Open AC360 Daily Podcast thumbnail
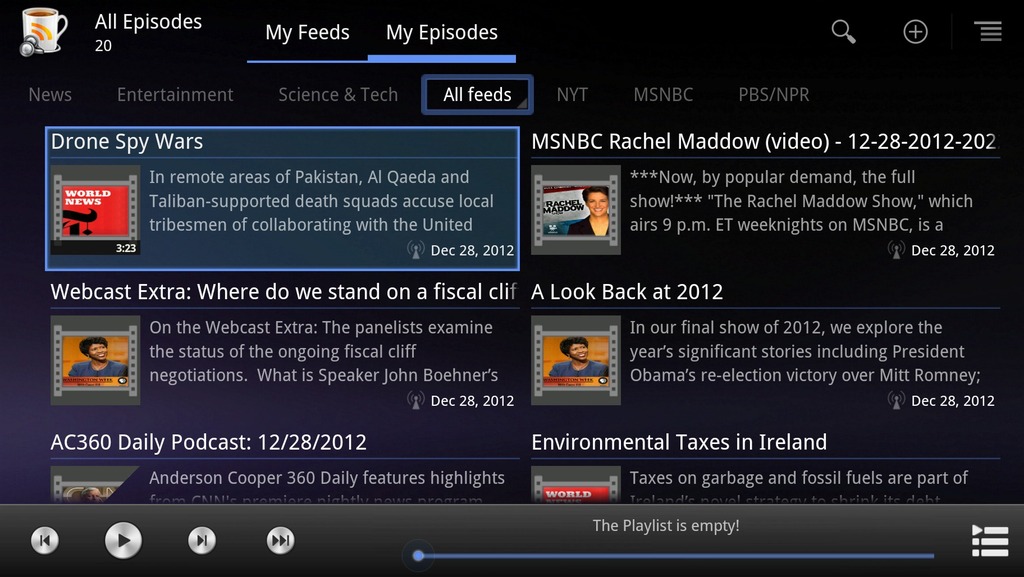The width and height of the screenshot is (1024, 577). pos(95,484)
